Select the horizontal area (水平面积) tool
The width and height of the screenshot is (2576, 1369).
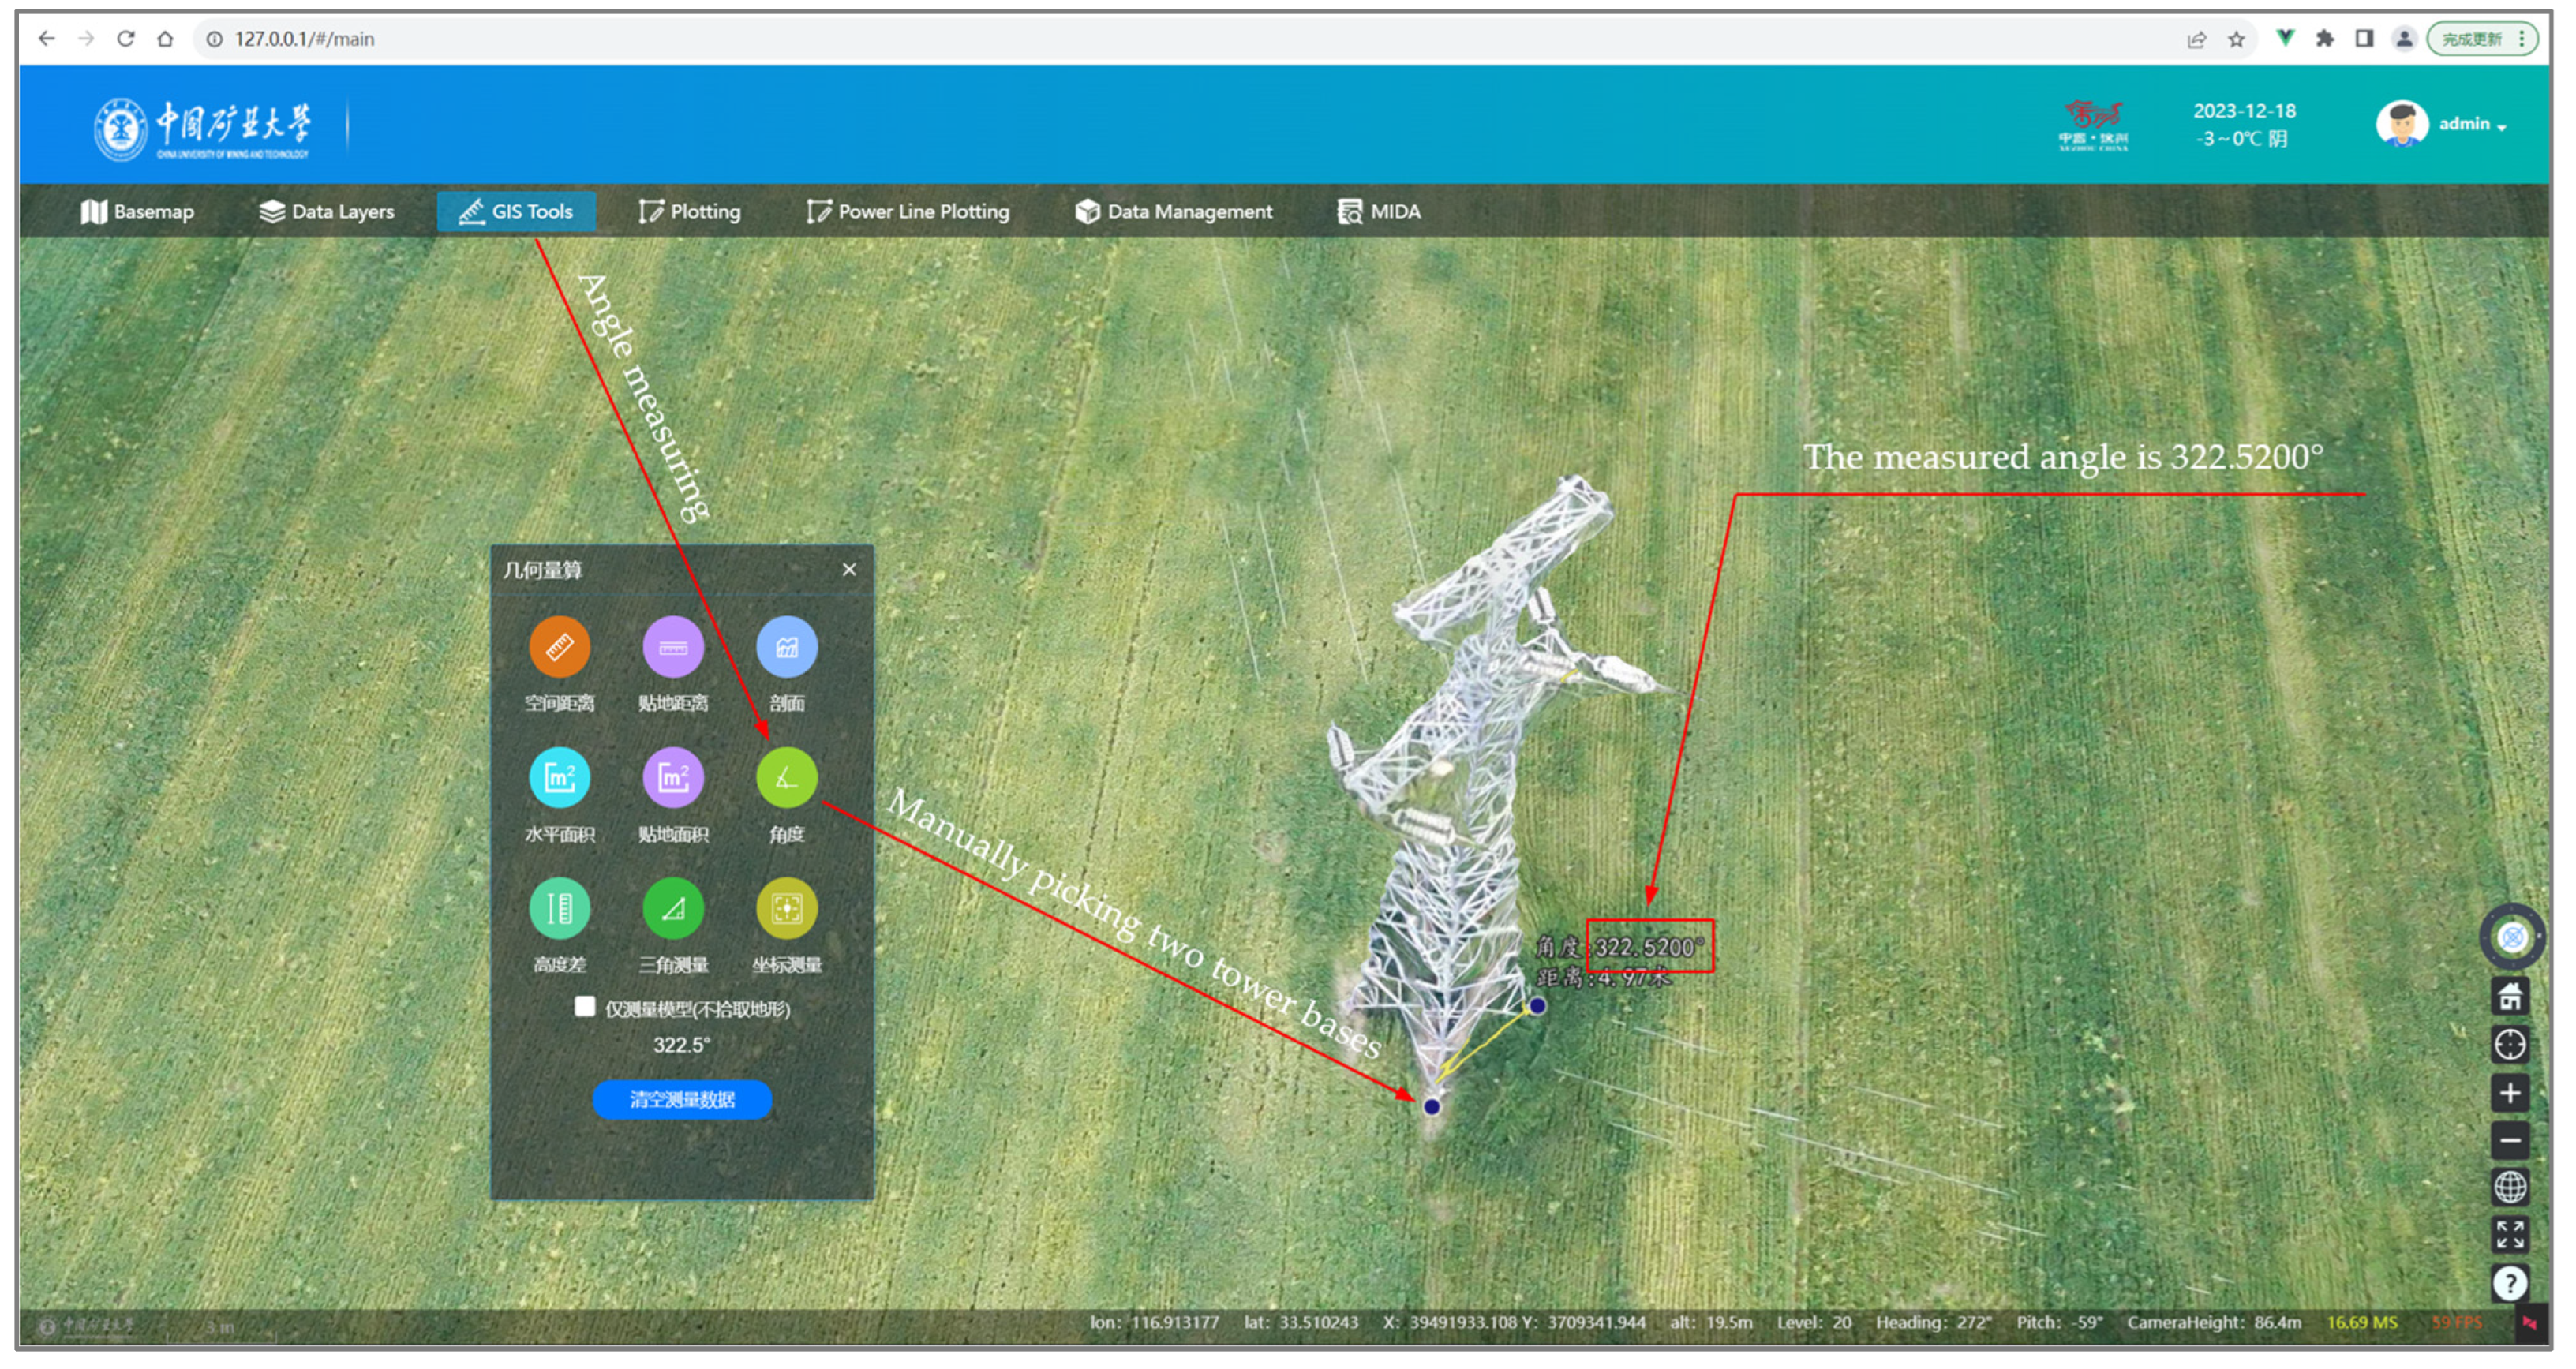pyautogui.click(x=559, y=778)
